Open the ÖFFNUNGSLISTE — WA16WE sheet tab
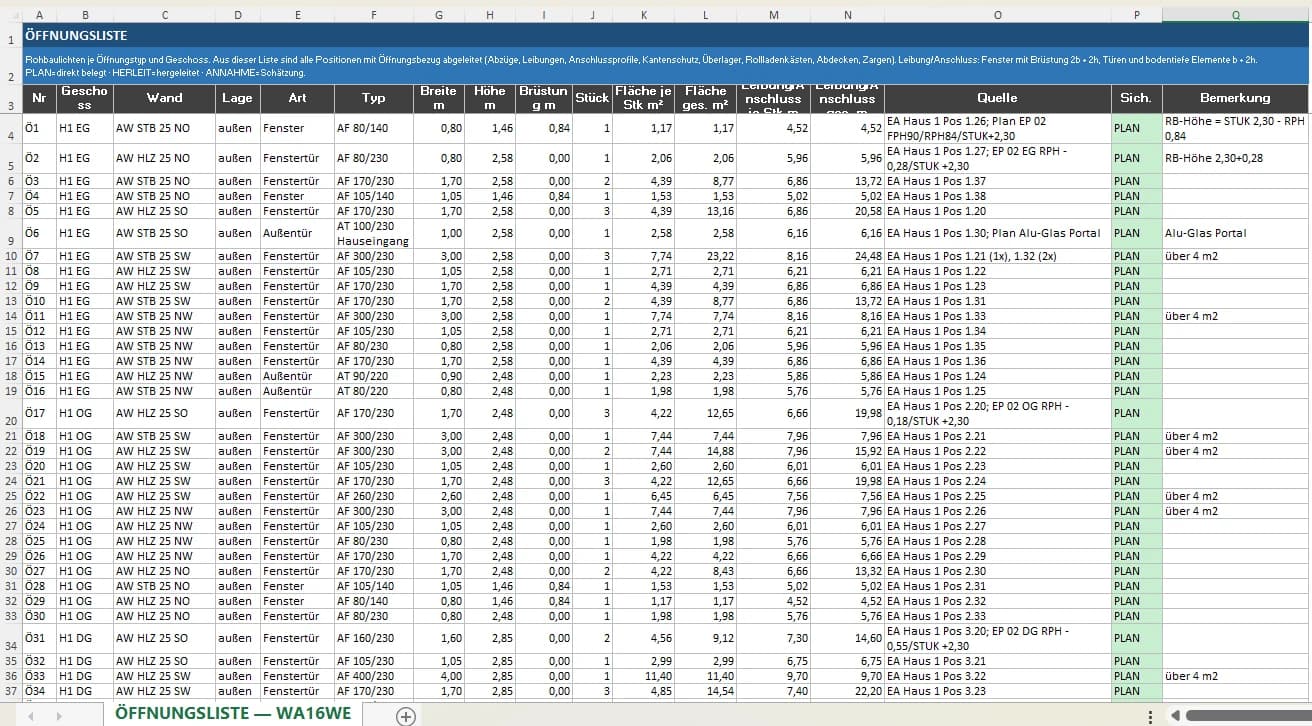Viewport: 1312px width, 726px height. pos(232,714)
